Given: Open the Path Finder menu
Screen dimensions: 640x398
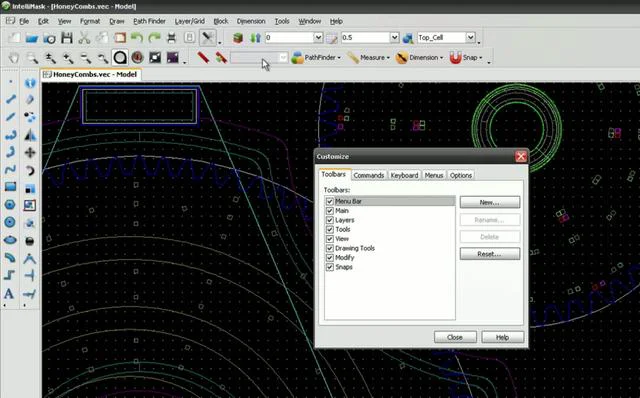Looking at the screenshot, I should [x=149, y=21].
